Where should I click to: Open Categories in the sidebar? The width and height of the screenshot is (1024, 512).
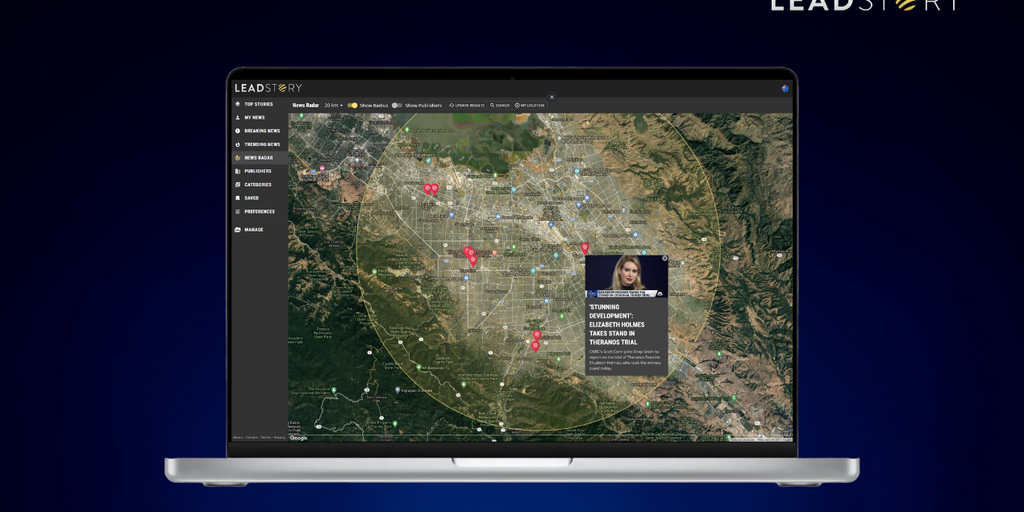pos(260,185)
